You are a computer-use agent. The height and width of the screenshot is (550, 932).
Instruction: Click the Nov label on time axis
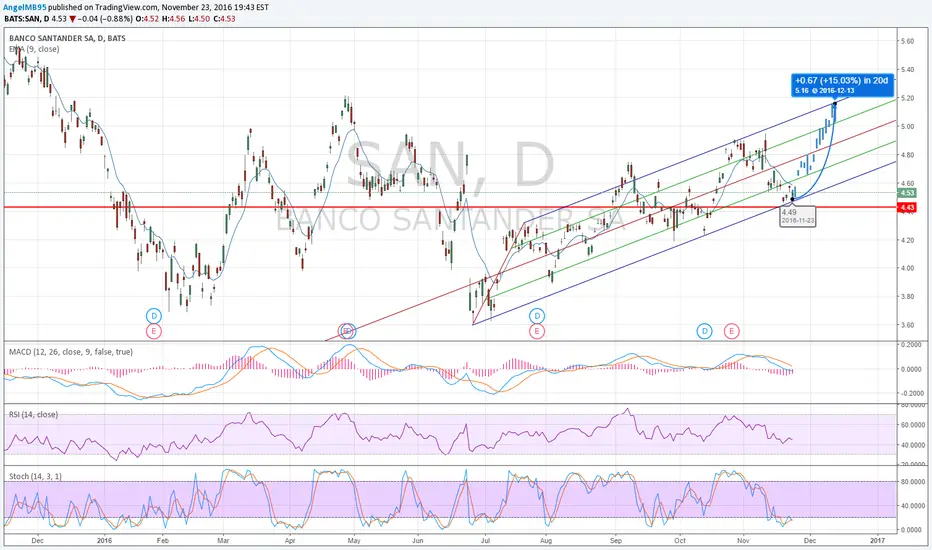[743, 540]
